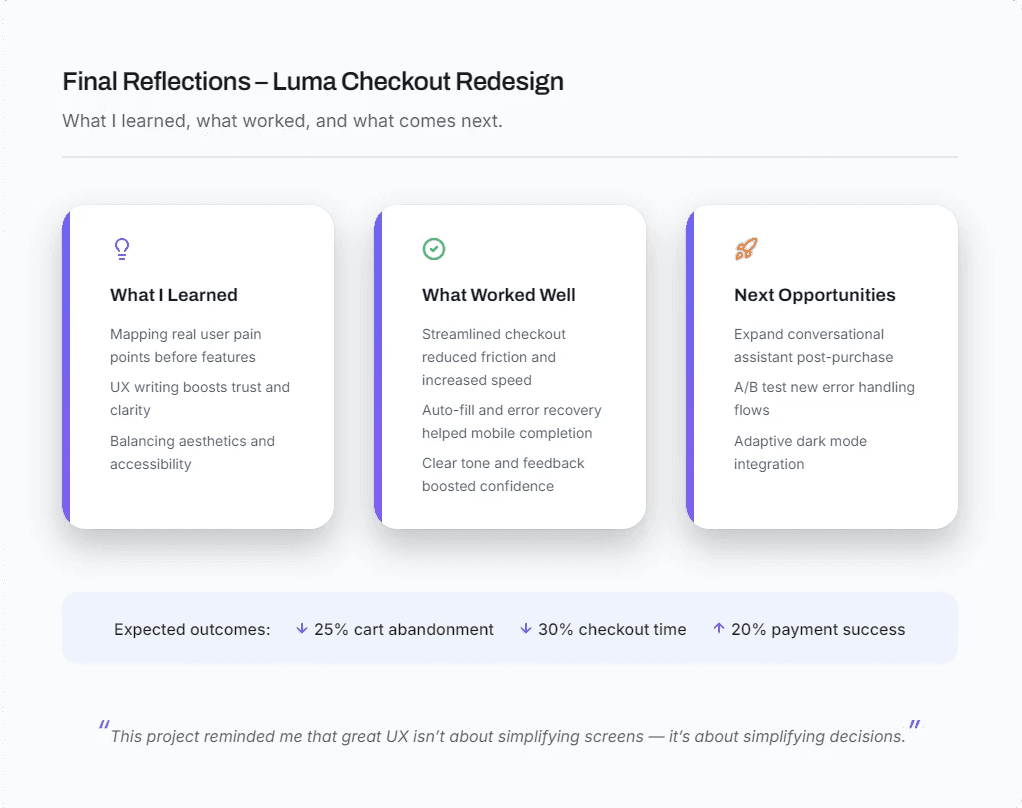Screen dimensions: 1022x808
Task: Click the up arrow beside 20% payment success
Action: pyautogui.click(x=718, y=628)
